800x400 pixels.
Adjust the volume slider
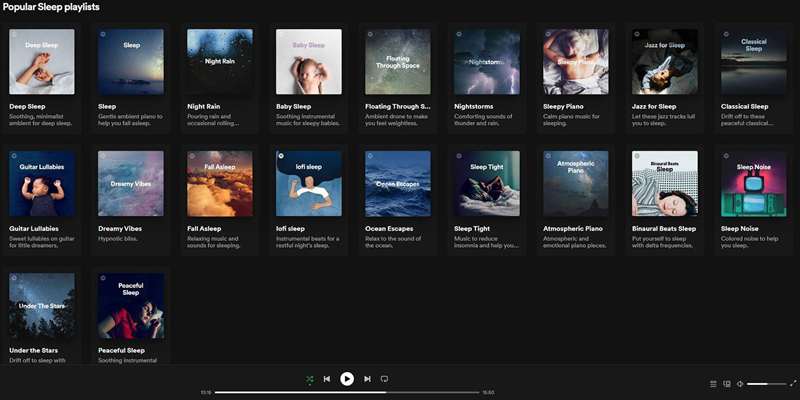[x=766, y=384]
